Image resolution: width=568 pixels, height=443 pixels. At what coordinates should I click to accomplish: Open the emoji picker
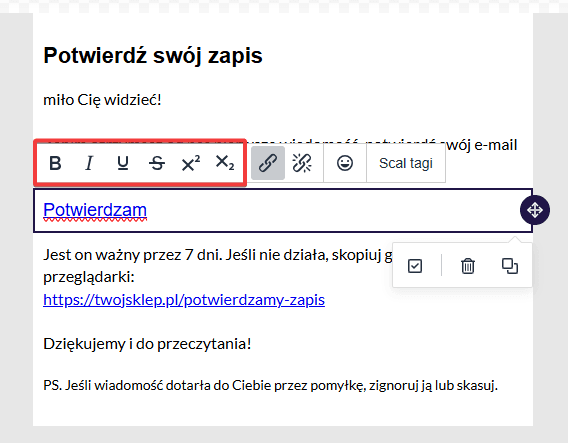tap(345, 163)
